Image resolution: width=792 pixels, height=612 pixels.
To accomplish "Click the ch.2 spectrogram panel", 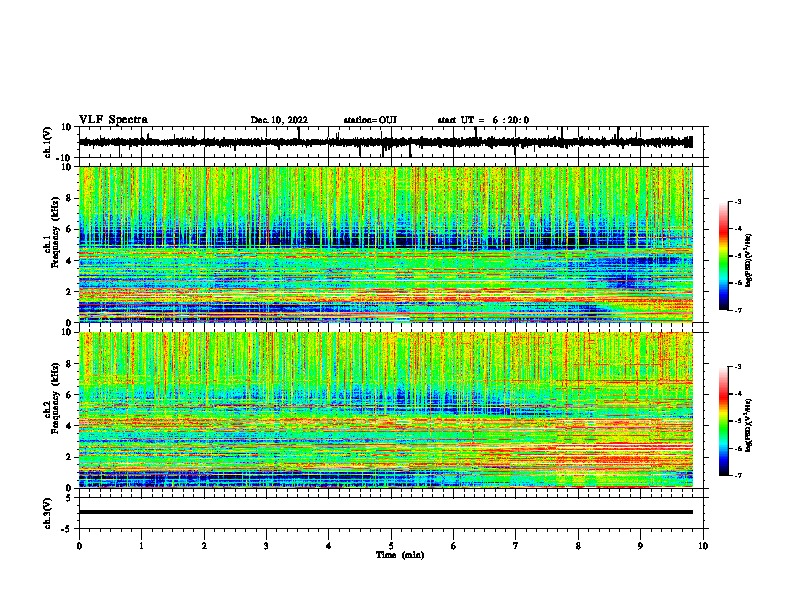I will (386, 410).
